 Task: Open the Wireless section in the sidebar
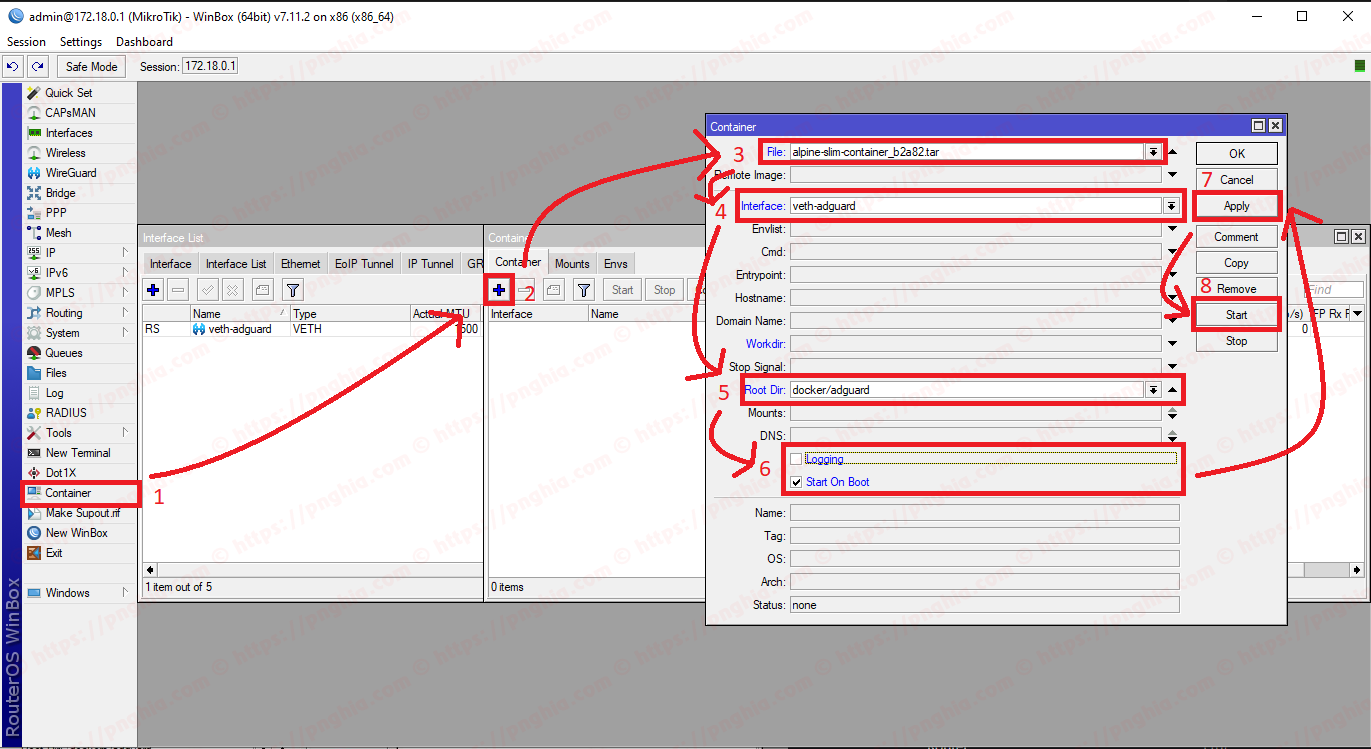coord(65,153)
